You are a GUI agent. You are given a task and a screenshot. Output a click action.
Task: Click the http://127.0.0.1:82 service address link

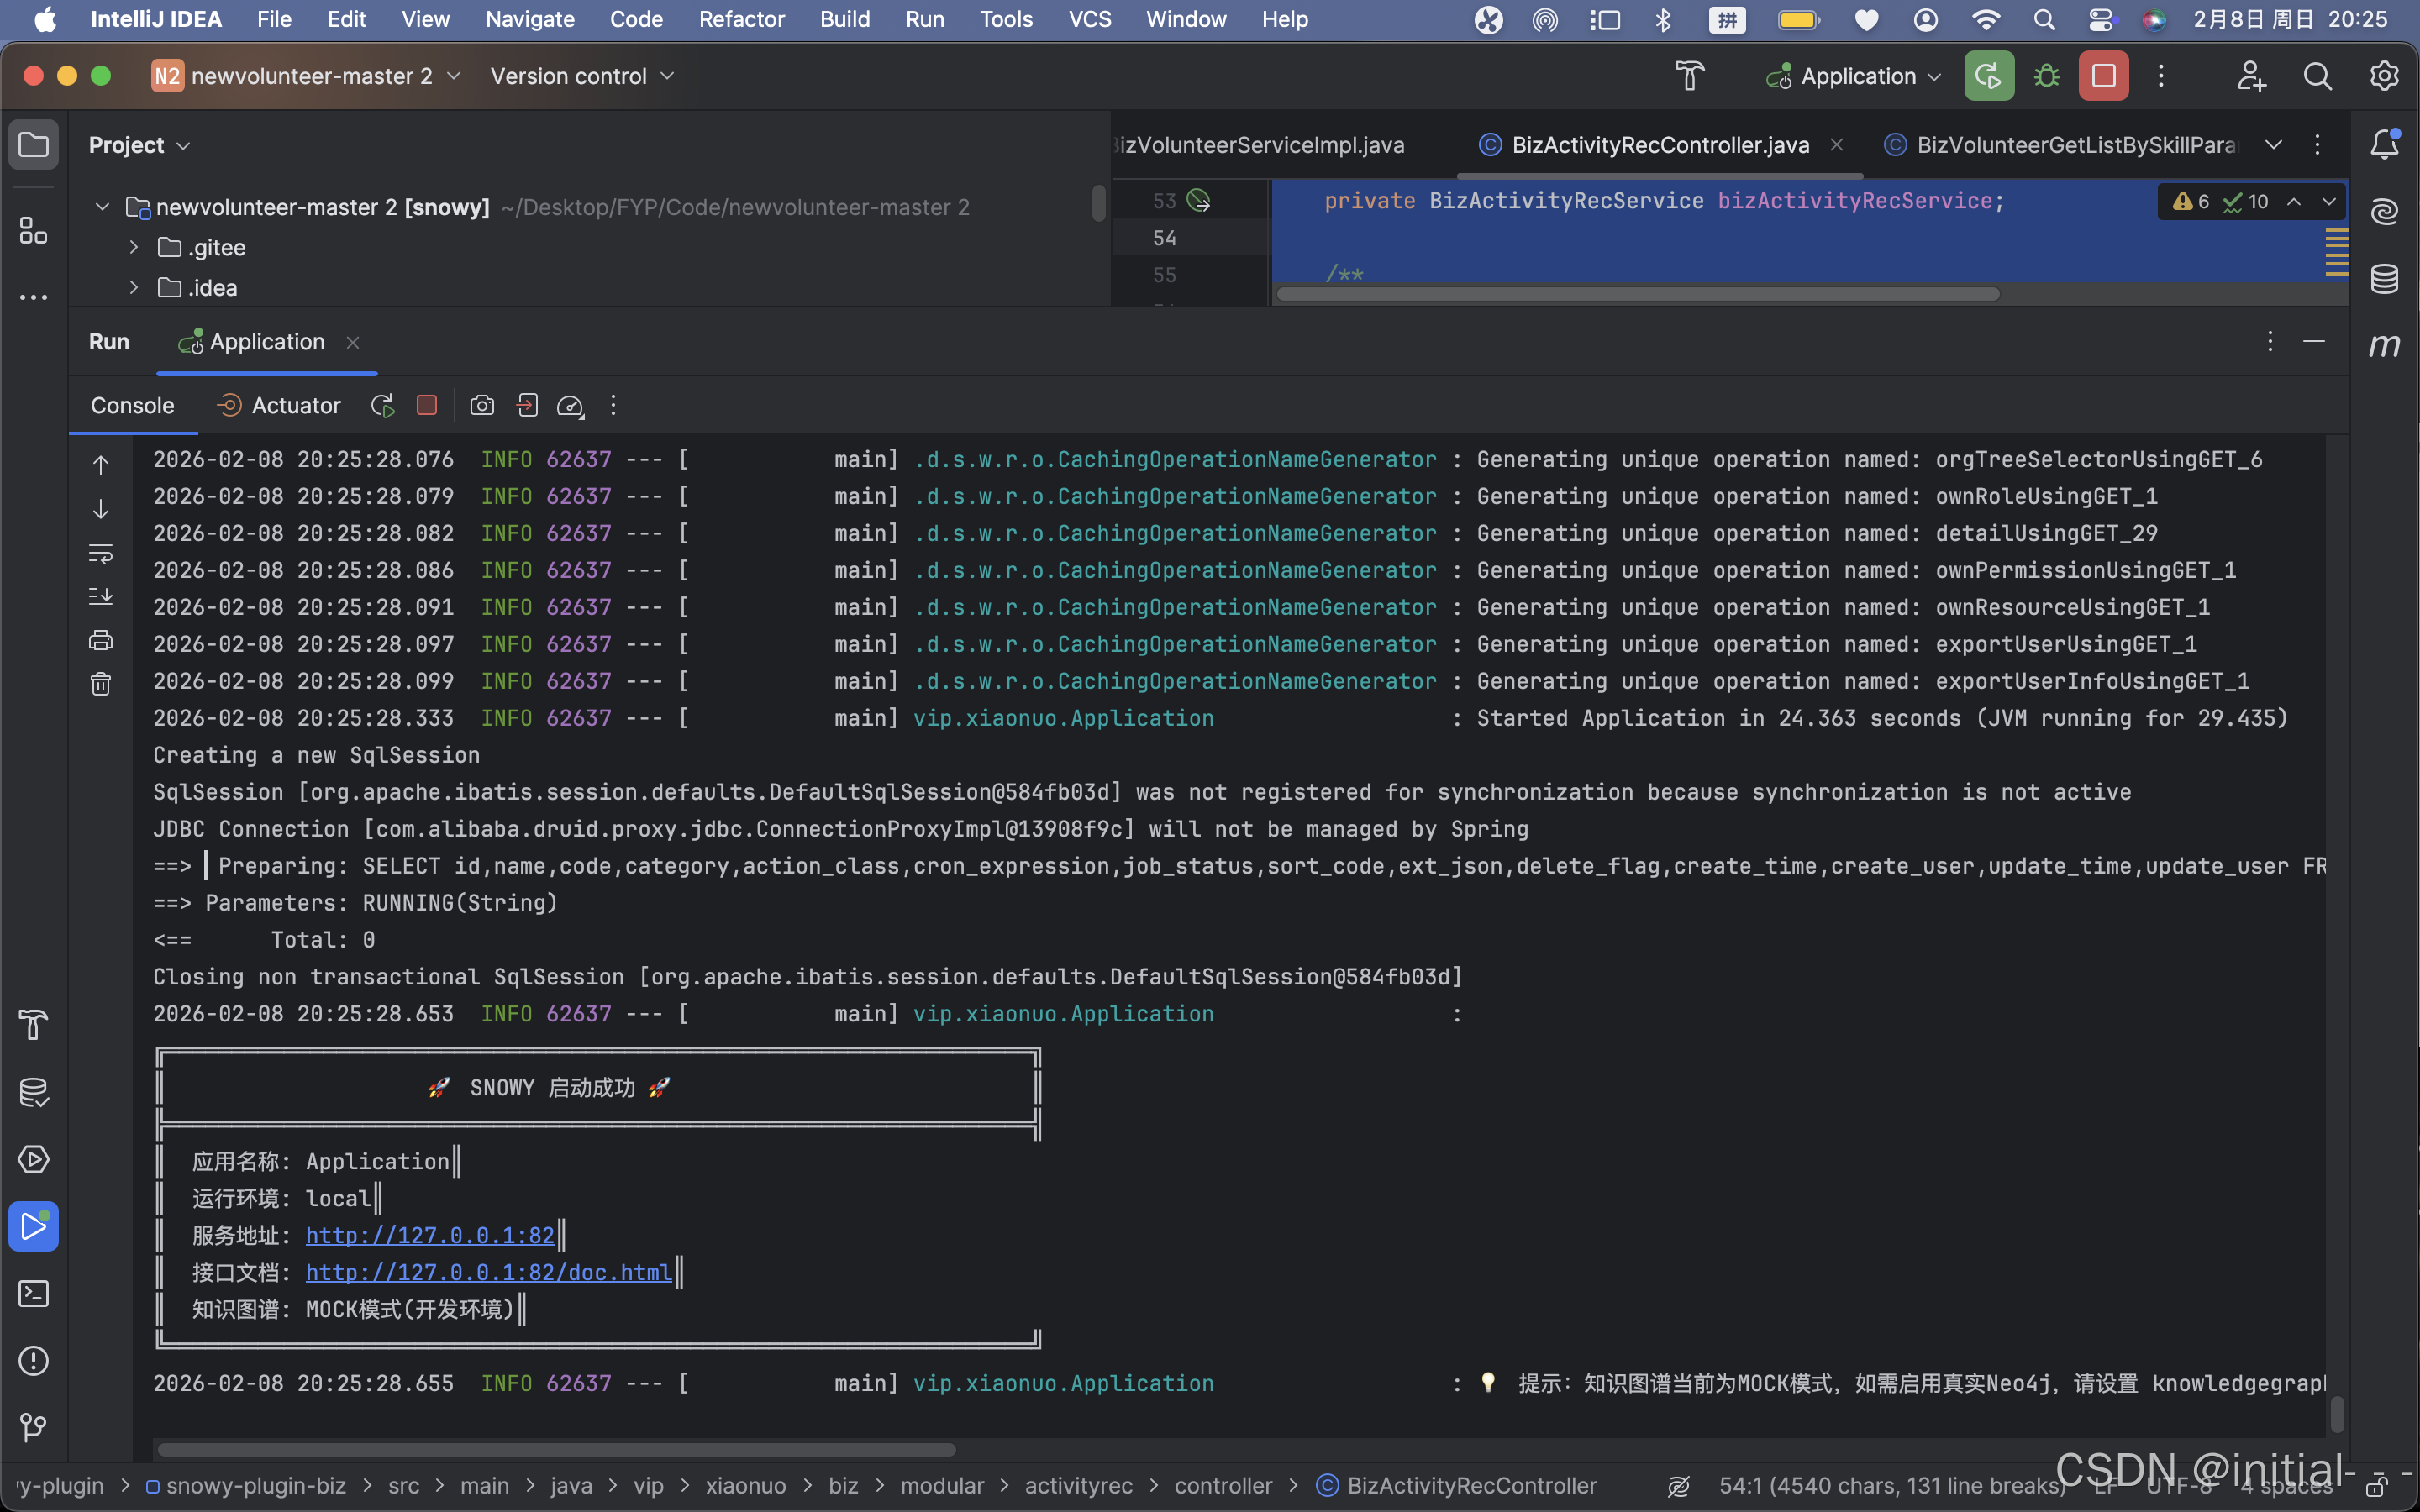pos(429,1235)
